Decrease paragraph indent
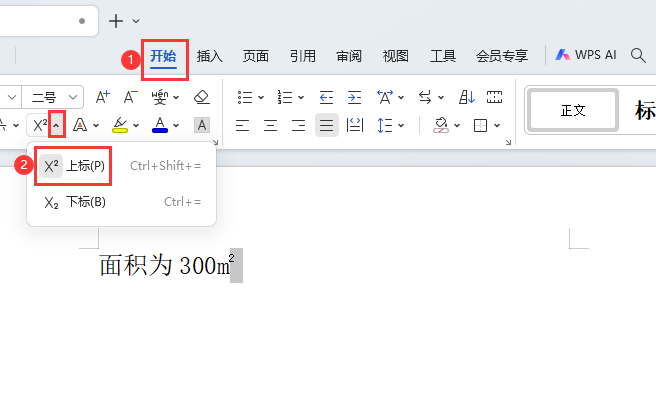Screen dimensions: 656x399 [x=326, y=97]
